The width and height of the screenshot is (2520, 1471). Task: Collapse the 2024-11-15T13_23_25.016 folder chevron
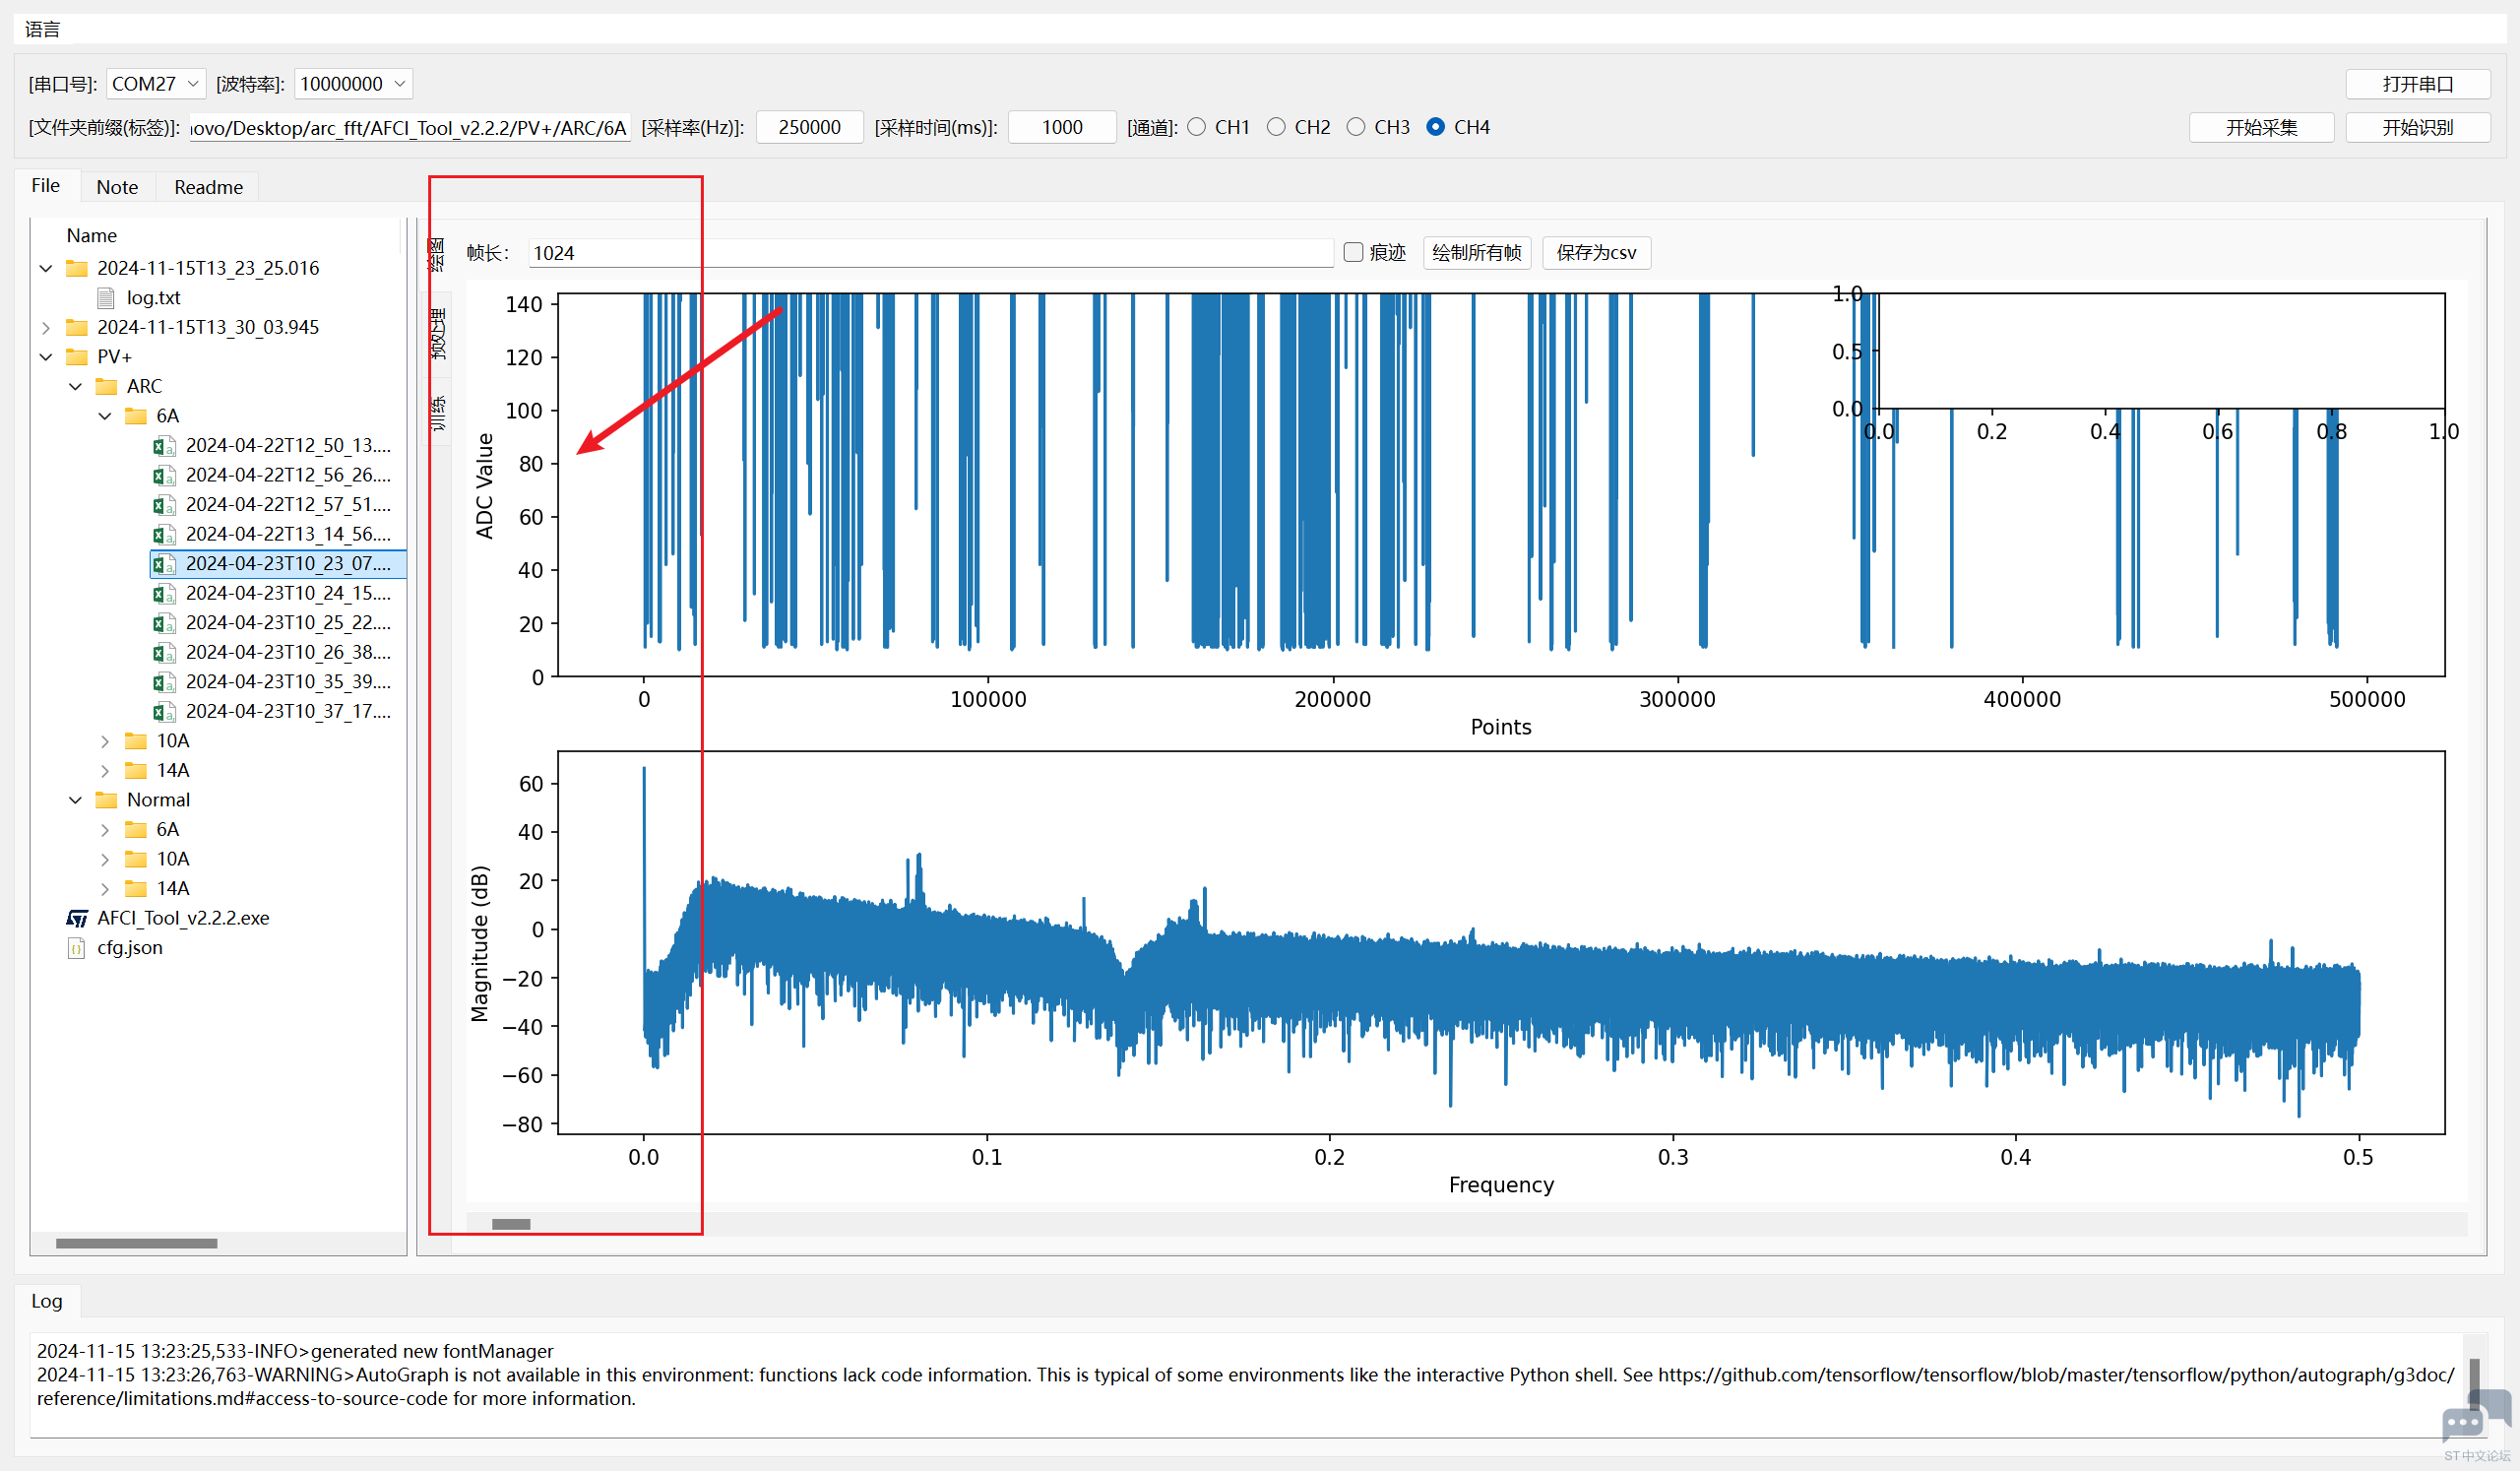point(46,268)
